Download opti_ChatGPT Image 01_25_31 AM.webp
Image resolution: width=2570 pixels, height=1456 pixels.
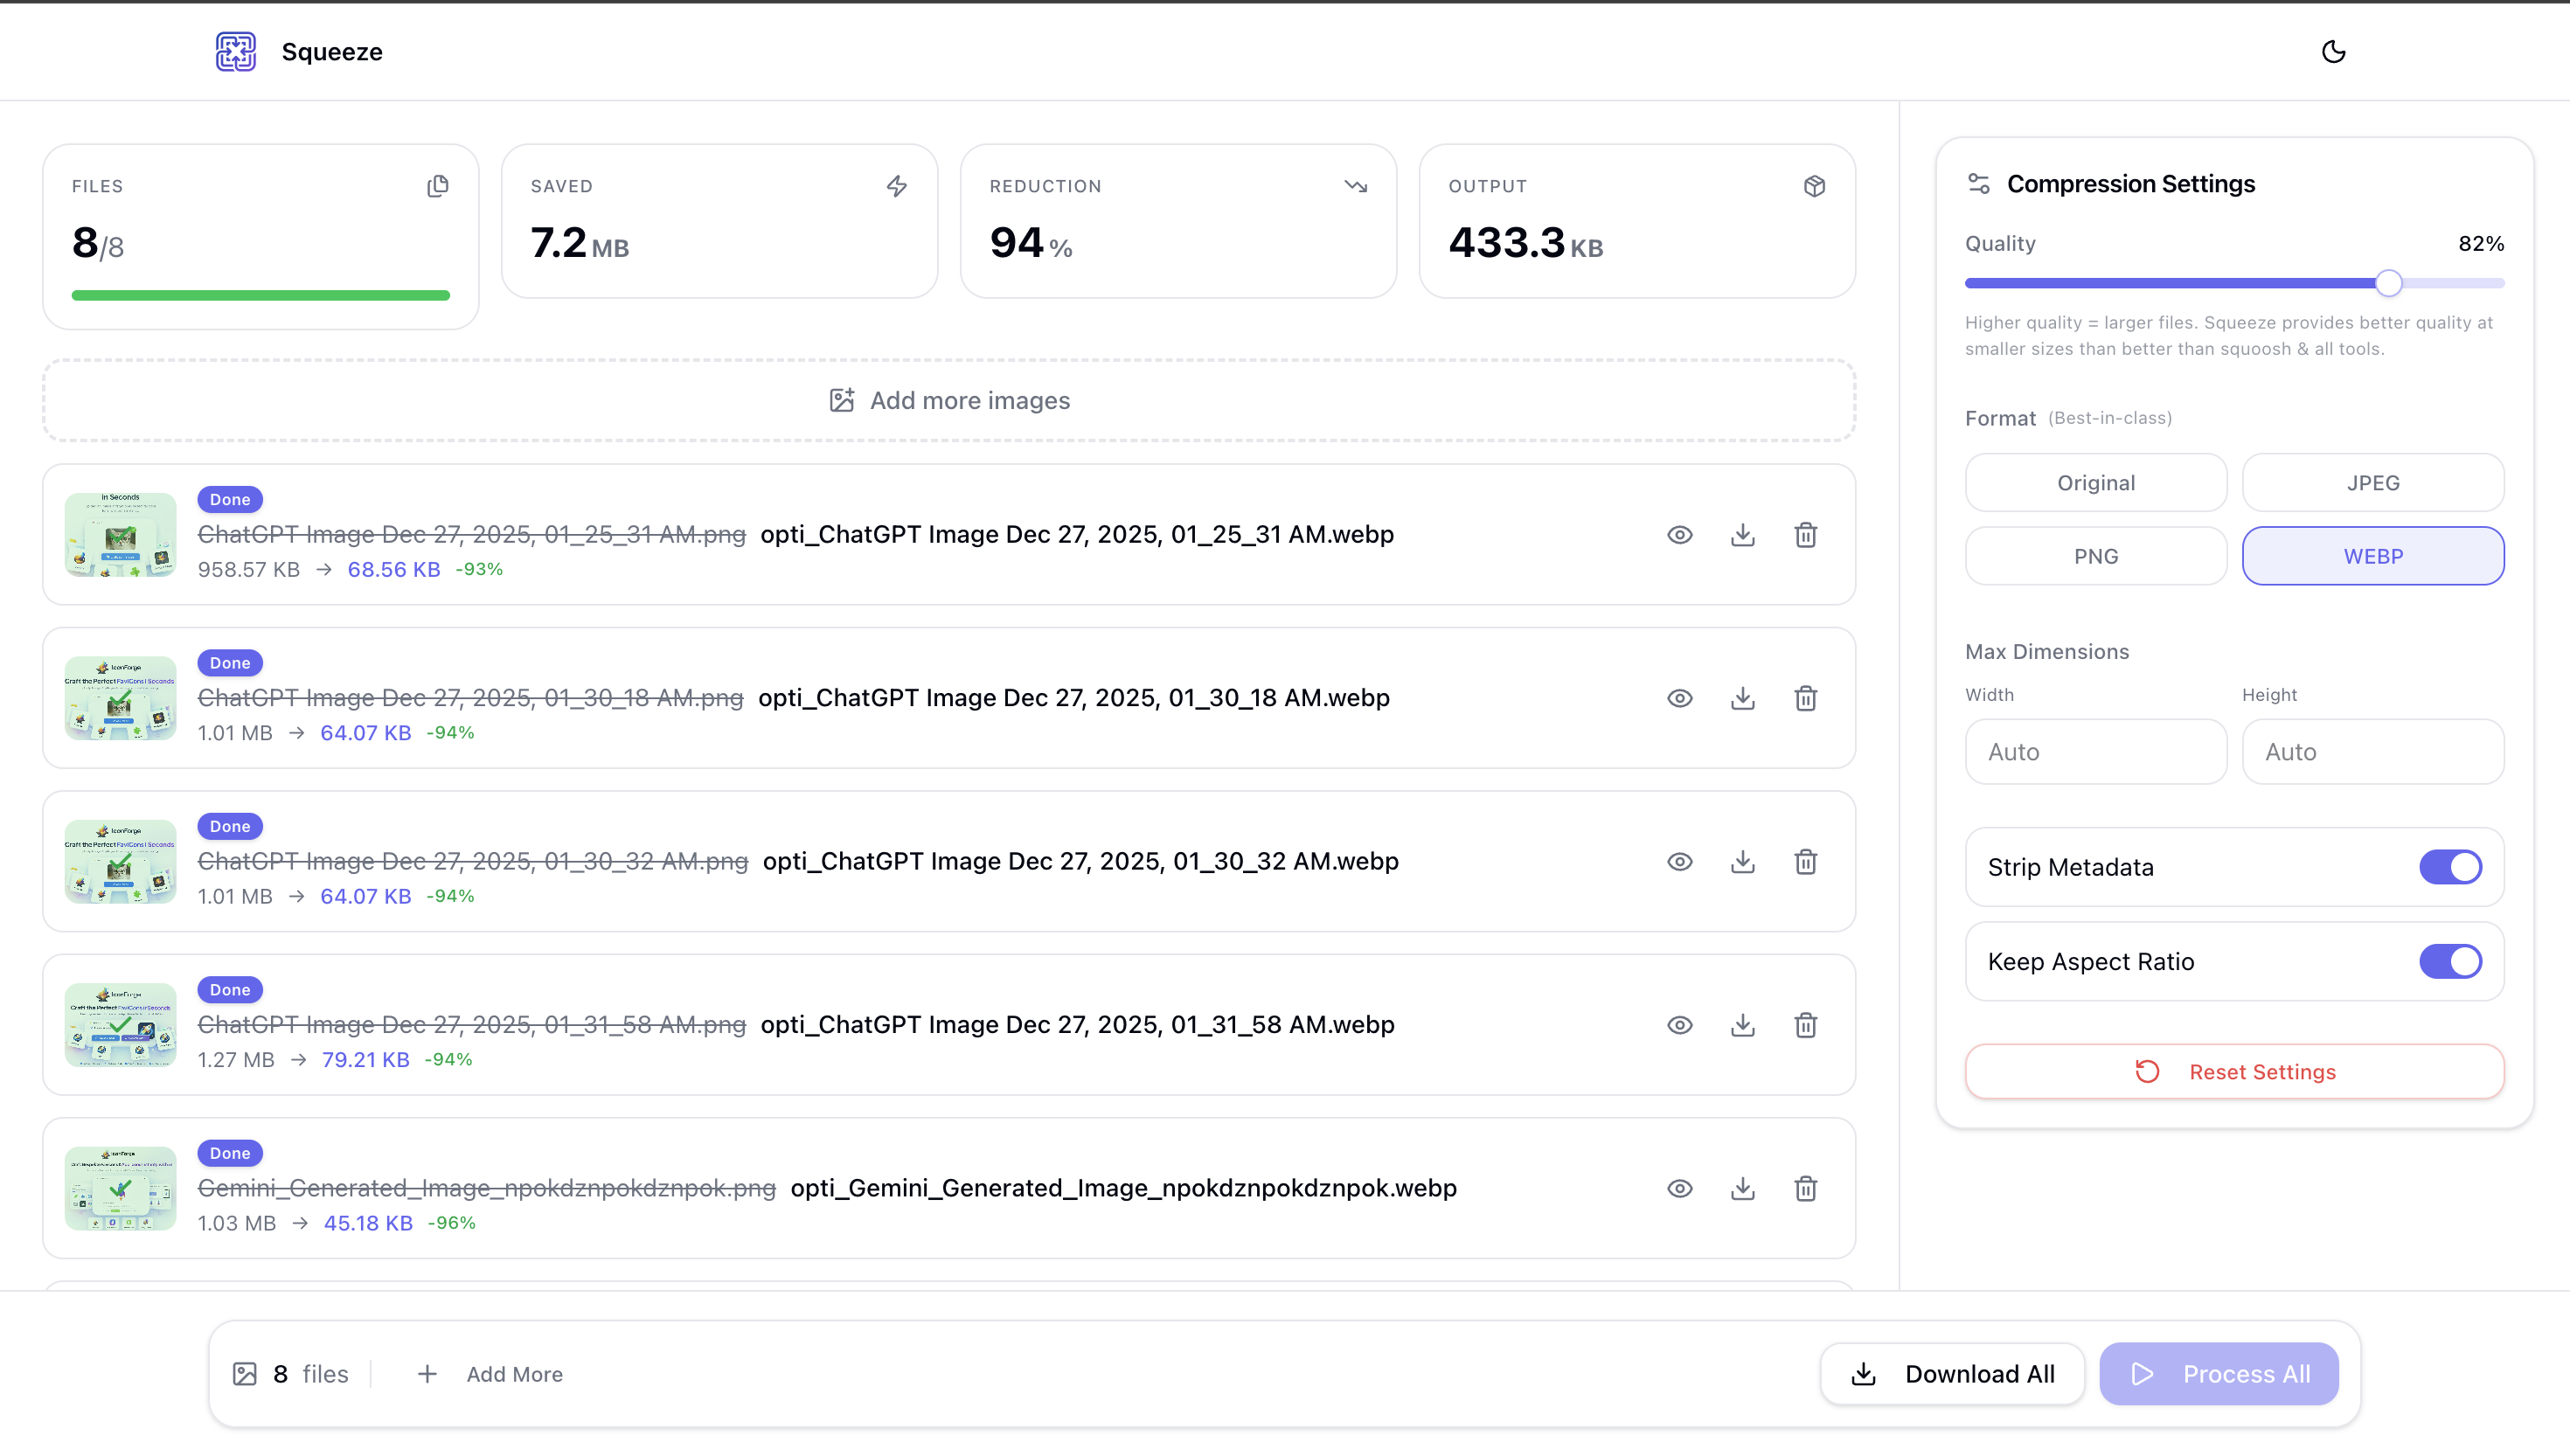tap(1742, 535)
